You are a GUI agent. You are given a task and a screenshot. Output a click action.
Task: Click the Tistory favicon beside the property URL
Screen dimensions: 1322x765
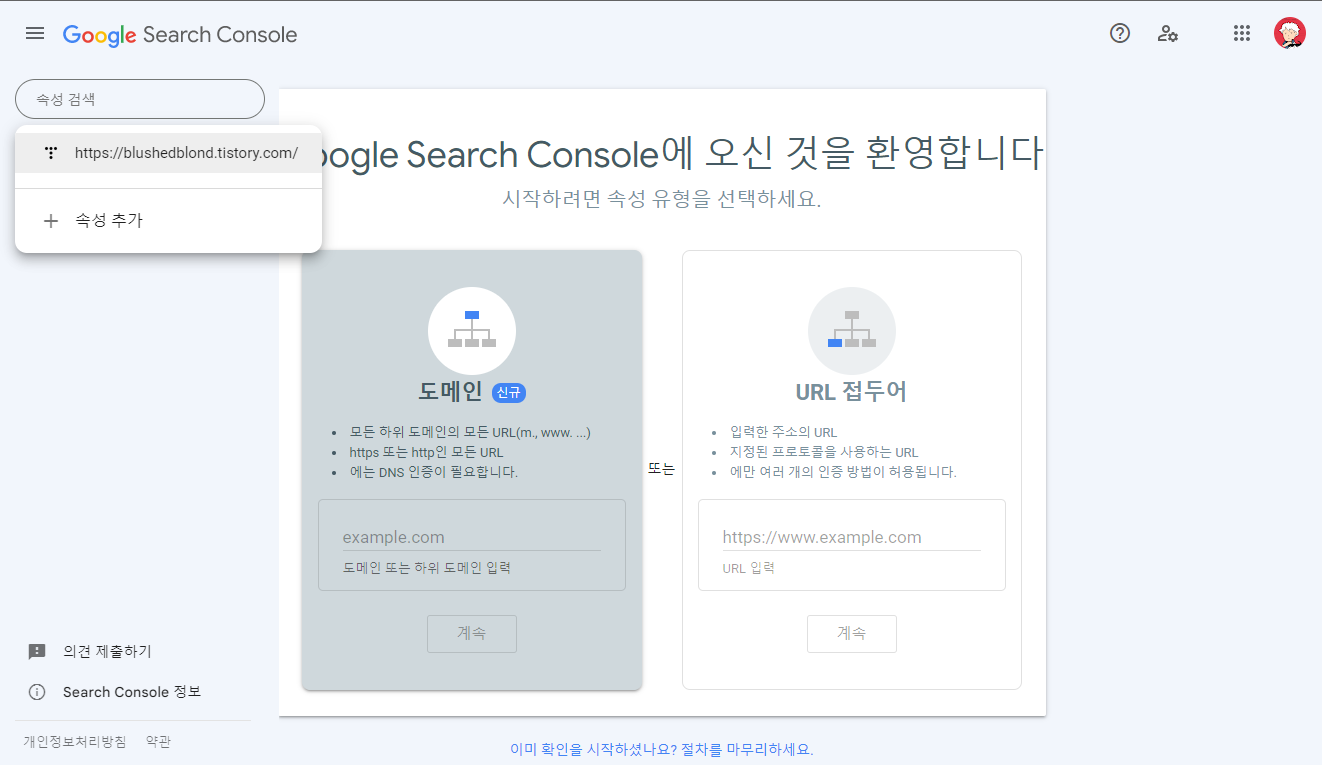point(51,153)
